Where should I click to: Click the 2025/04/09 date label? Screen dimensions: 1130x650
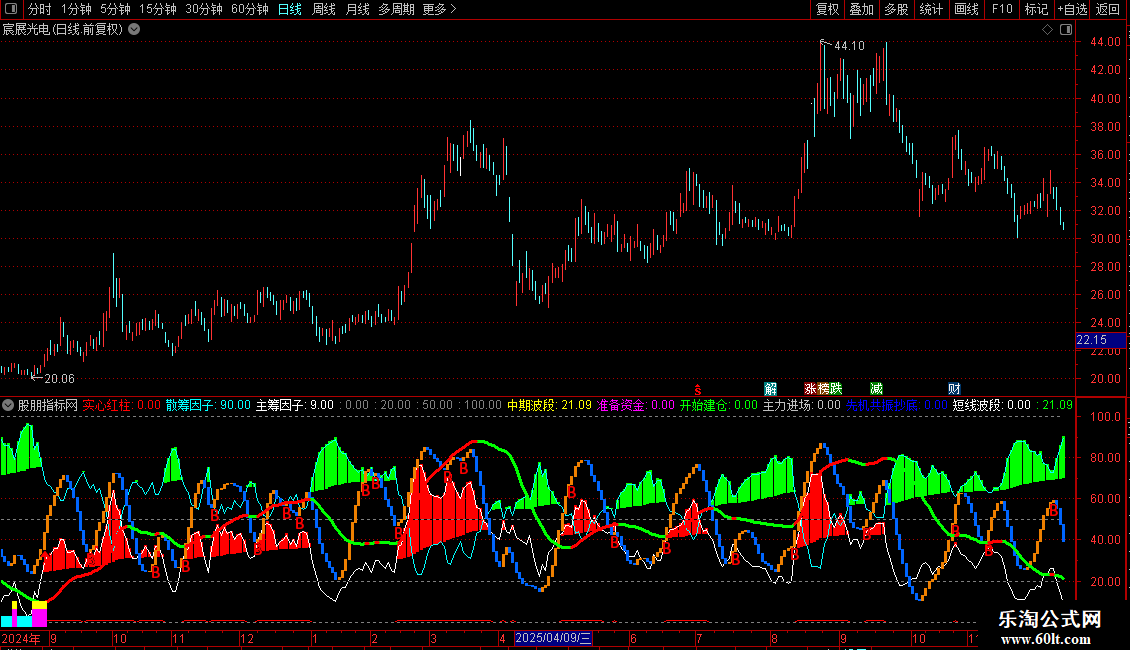coord(553,638)
